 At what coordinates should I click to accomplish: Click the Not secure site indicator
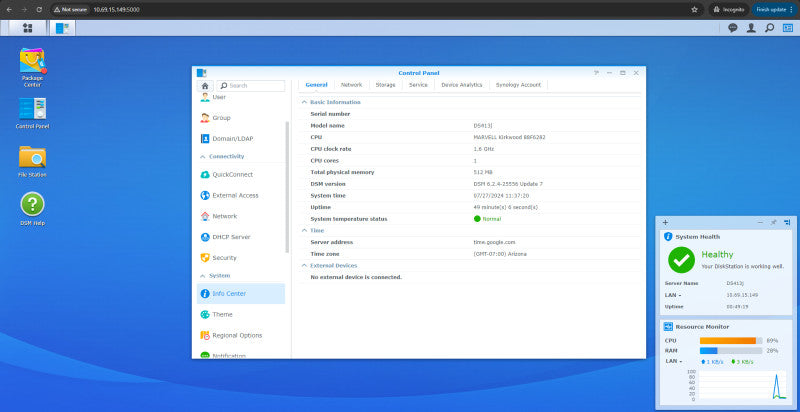coord(70,9)
